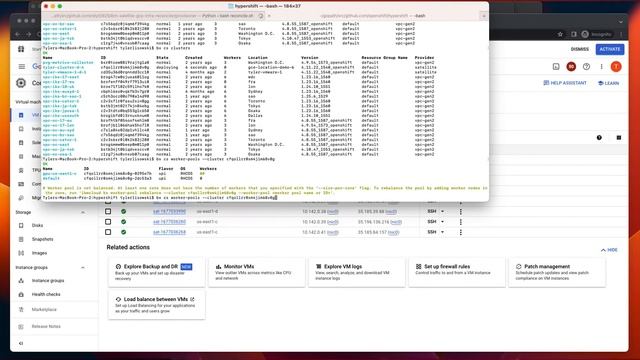
Task: Open nic0 link beside 35.185.84.157
Action: coord(393,232)
